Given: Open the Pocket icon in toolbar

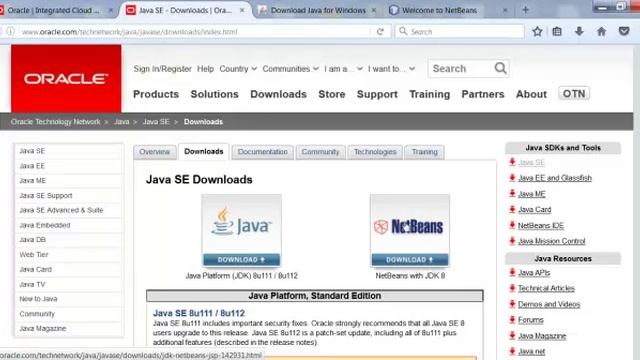Looking at the screenshot, I should coord(624,31).
